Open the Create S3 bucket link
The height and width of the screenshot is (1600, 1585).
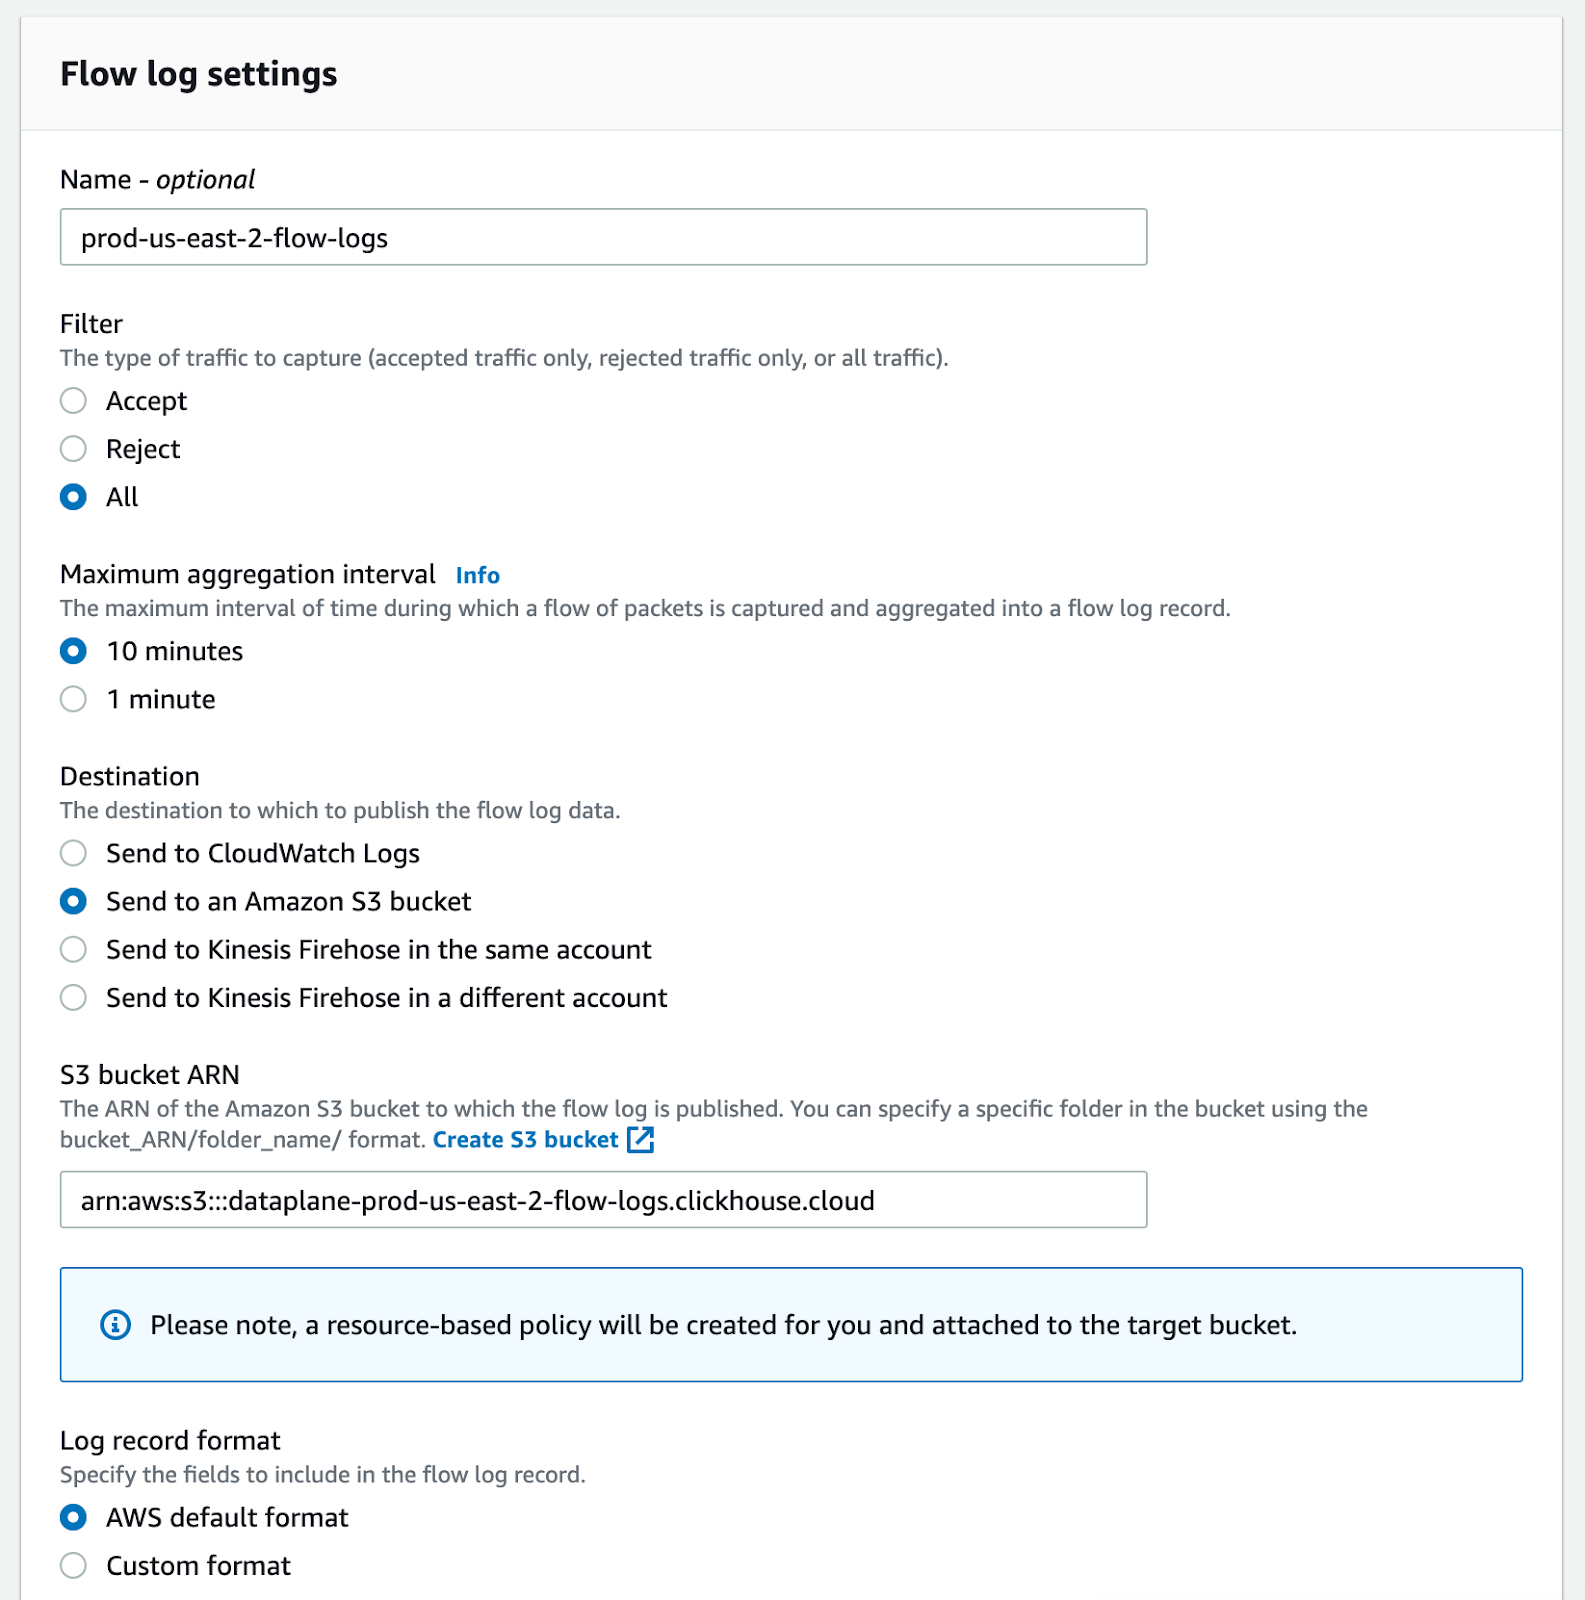(x=525, y=1139)
